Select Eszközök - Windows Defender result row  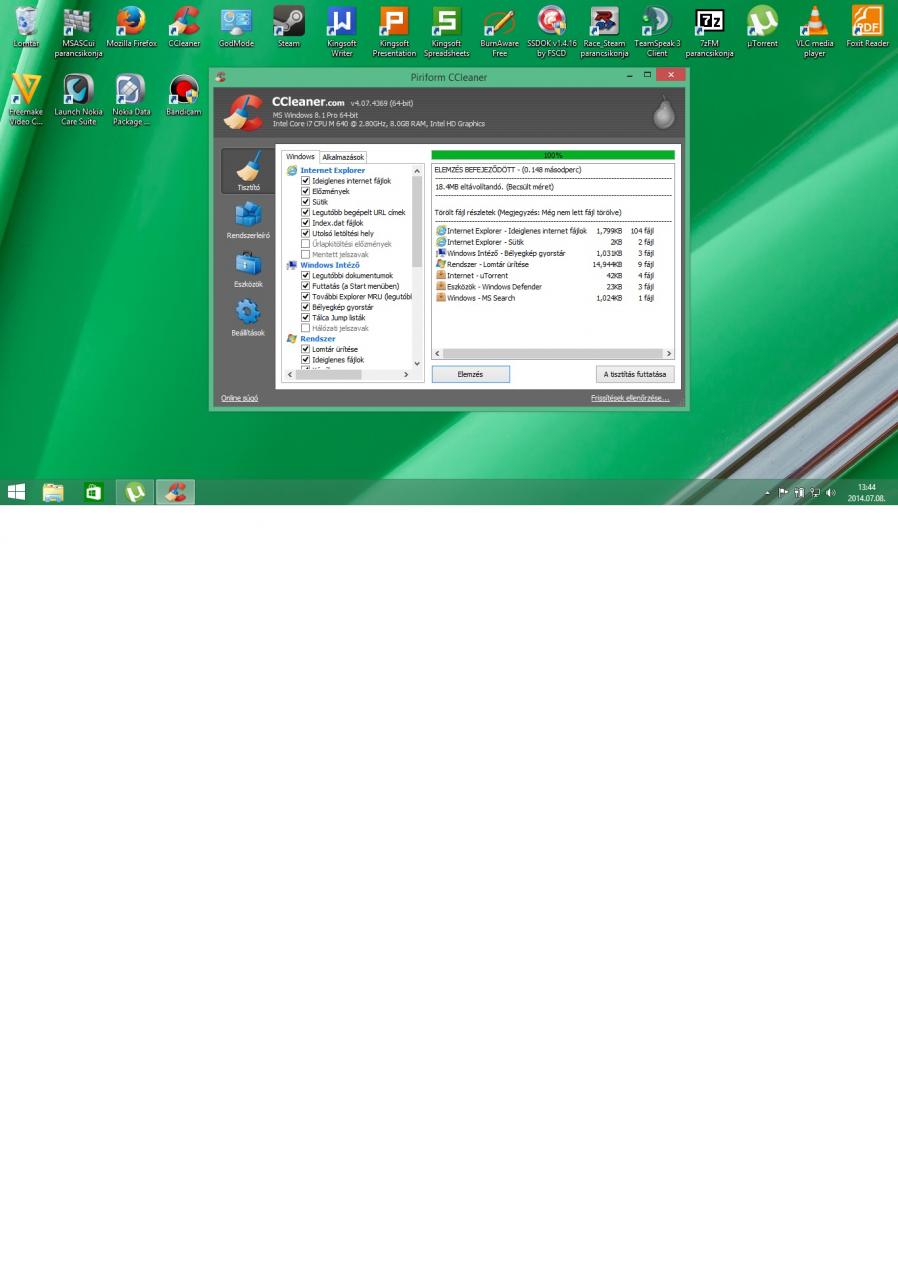click(545, 287)
